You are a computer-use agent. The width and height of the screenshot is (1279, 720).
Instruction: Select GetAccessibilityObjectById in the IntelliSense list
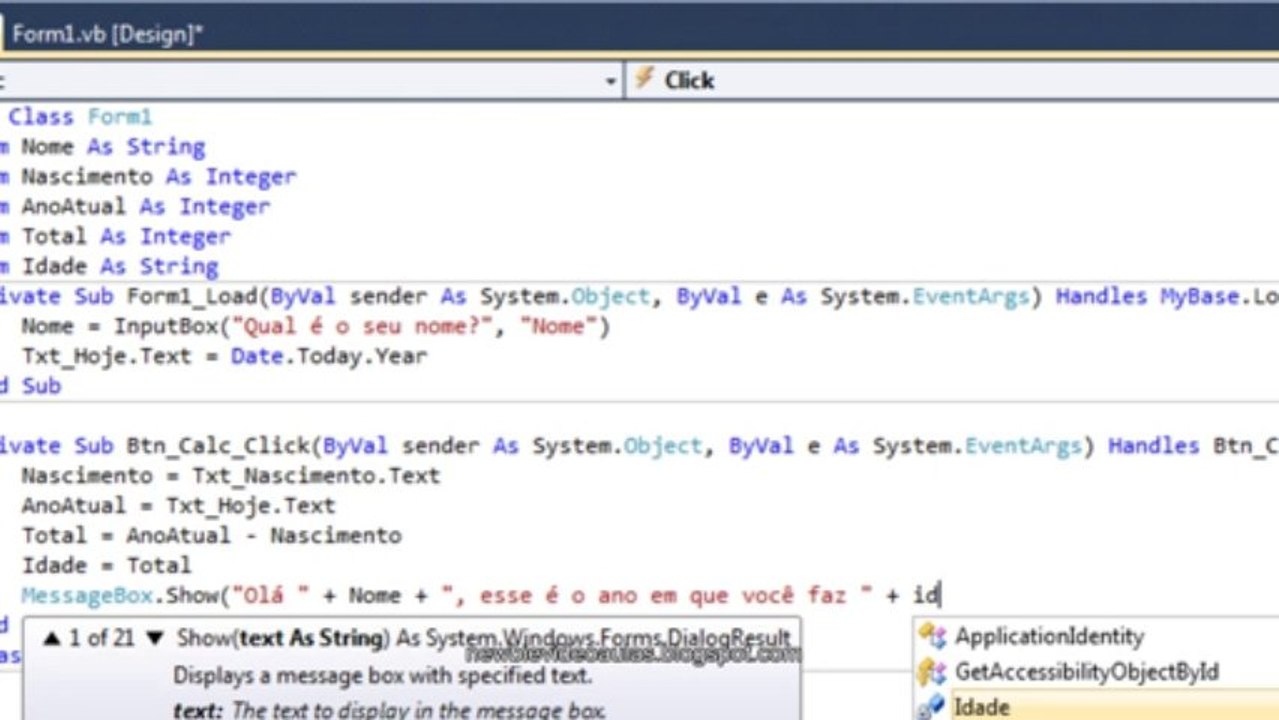[1087, 671]
